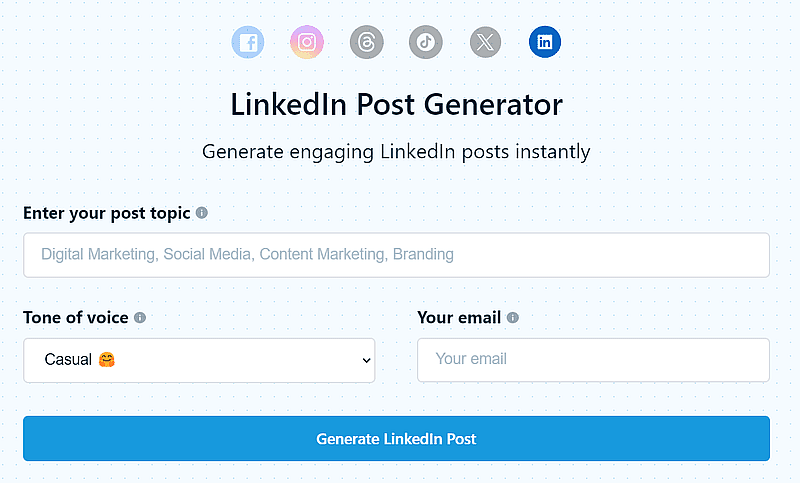Click the chevron arrow in tone selector
This screenshot has height=483, width=800.
[x=365, y=361]
